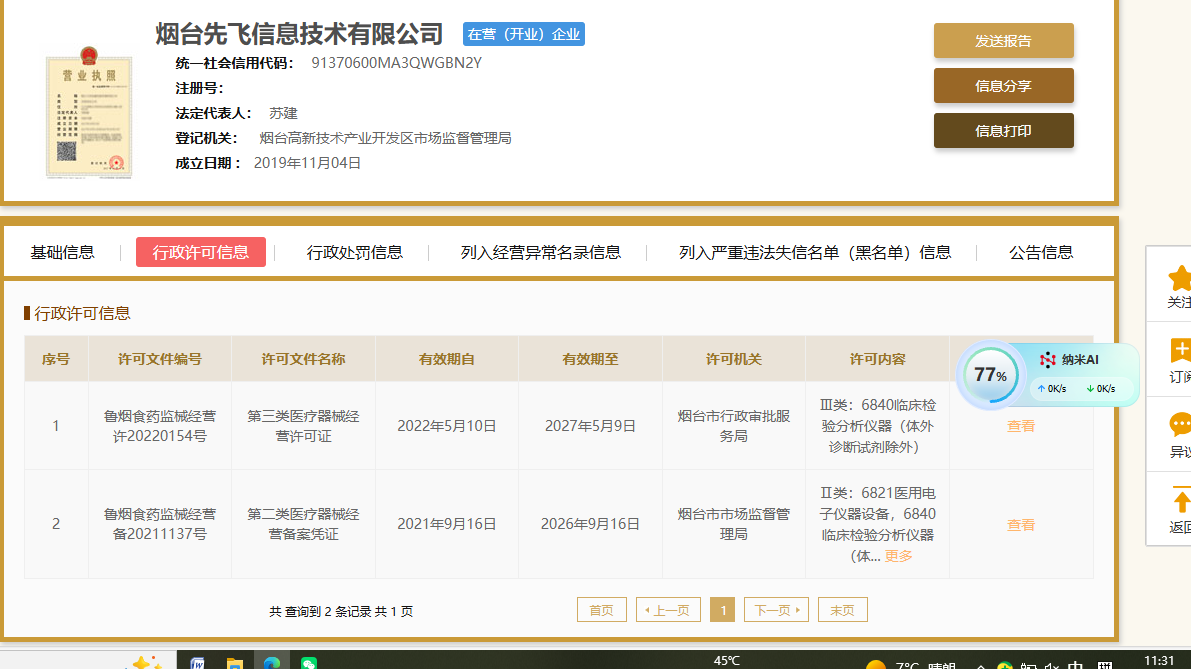The image size is (1191, 669).
Task: Go to 下一页 in pagination
Action: tap(775, 610)
